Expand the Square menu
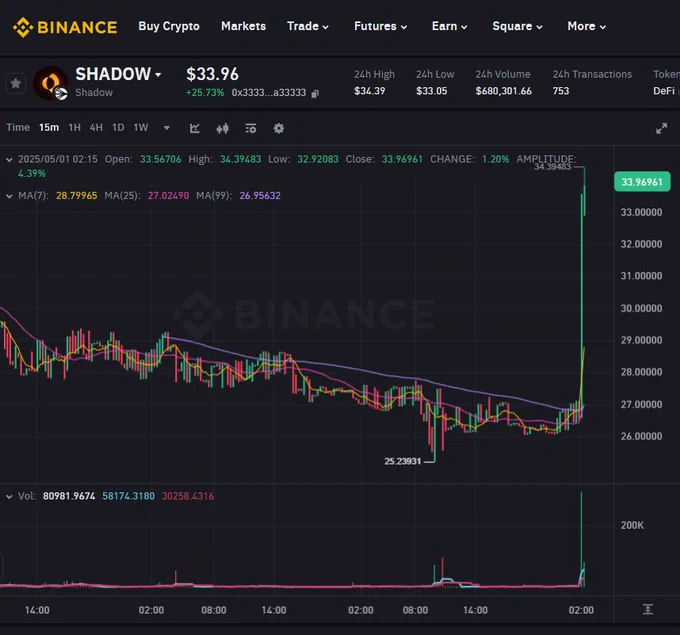680x635 pixels. click(517, 26)
